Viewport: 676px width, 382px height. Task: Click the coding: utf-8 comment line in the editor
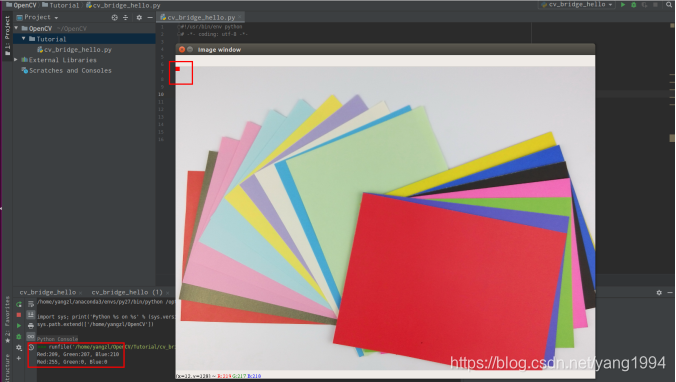point(214,34)
